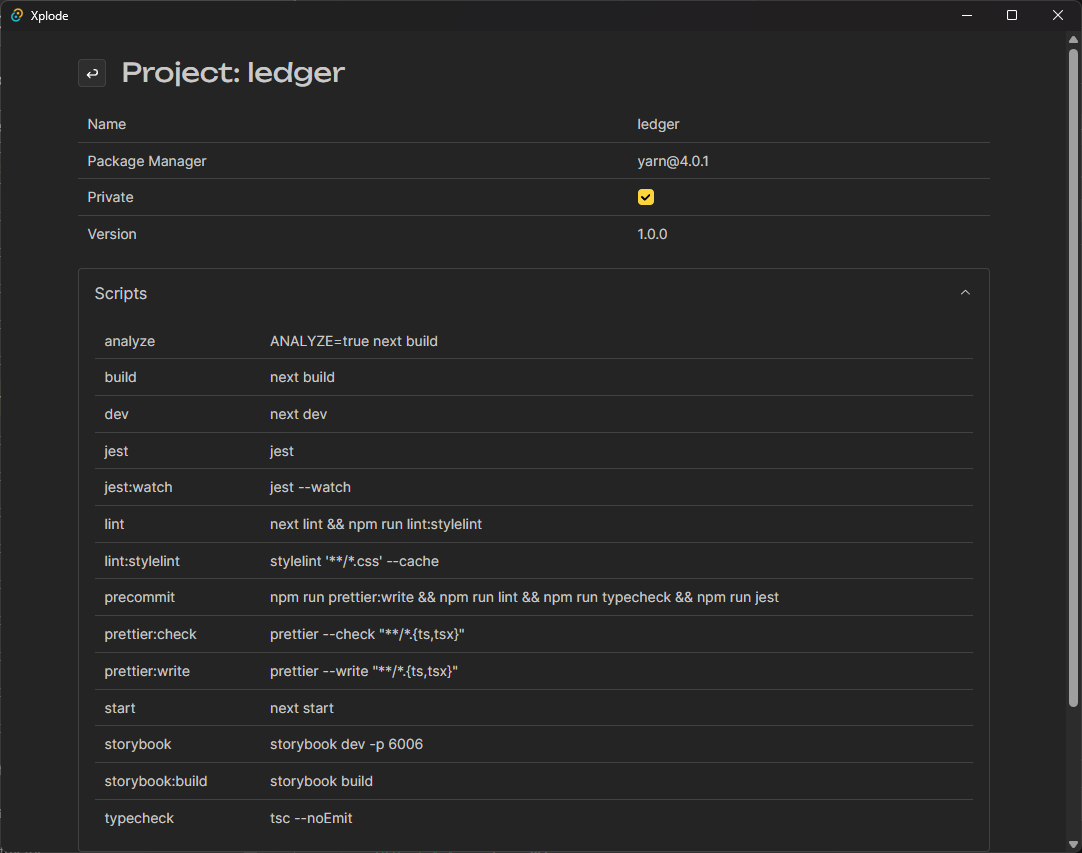This screenshot has width=1082, height=853.
Task: Click the 1.0.0 version value
Action: [x=652, y=234]
